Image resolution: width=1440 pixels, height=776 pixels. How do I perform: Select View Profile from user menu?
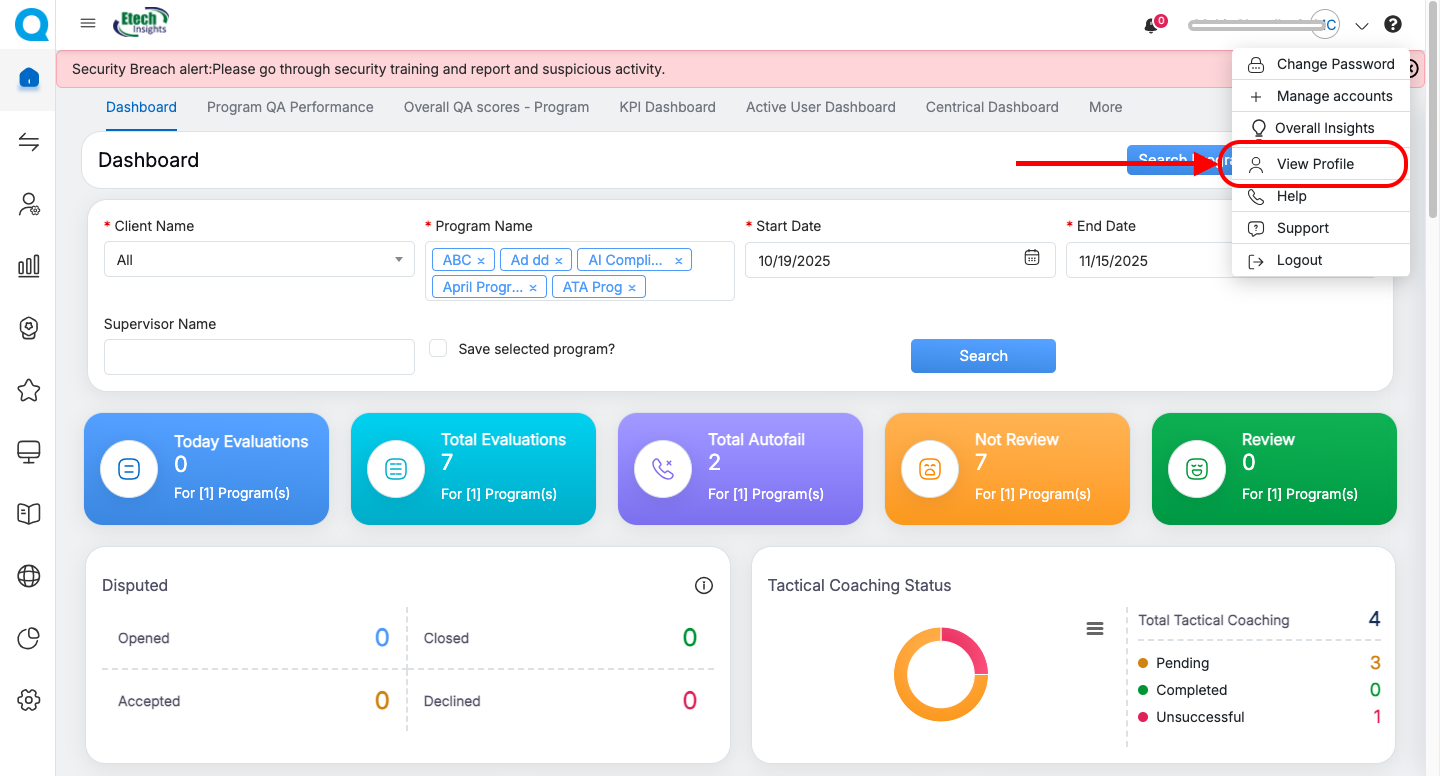(x=1314, y=164)
